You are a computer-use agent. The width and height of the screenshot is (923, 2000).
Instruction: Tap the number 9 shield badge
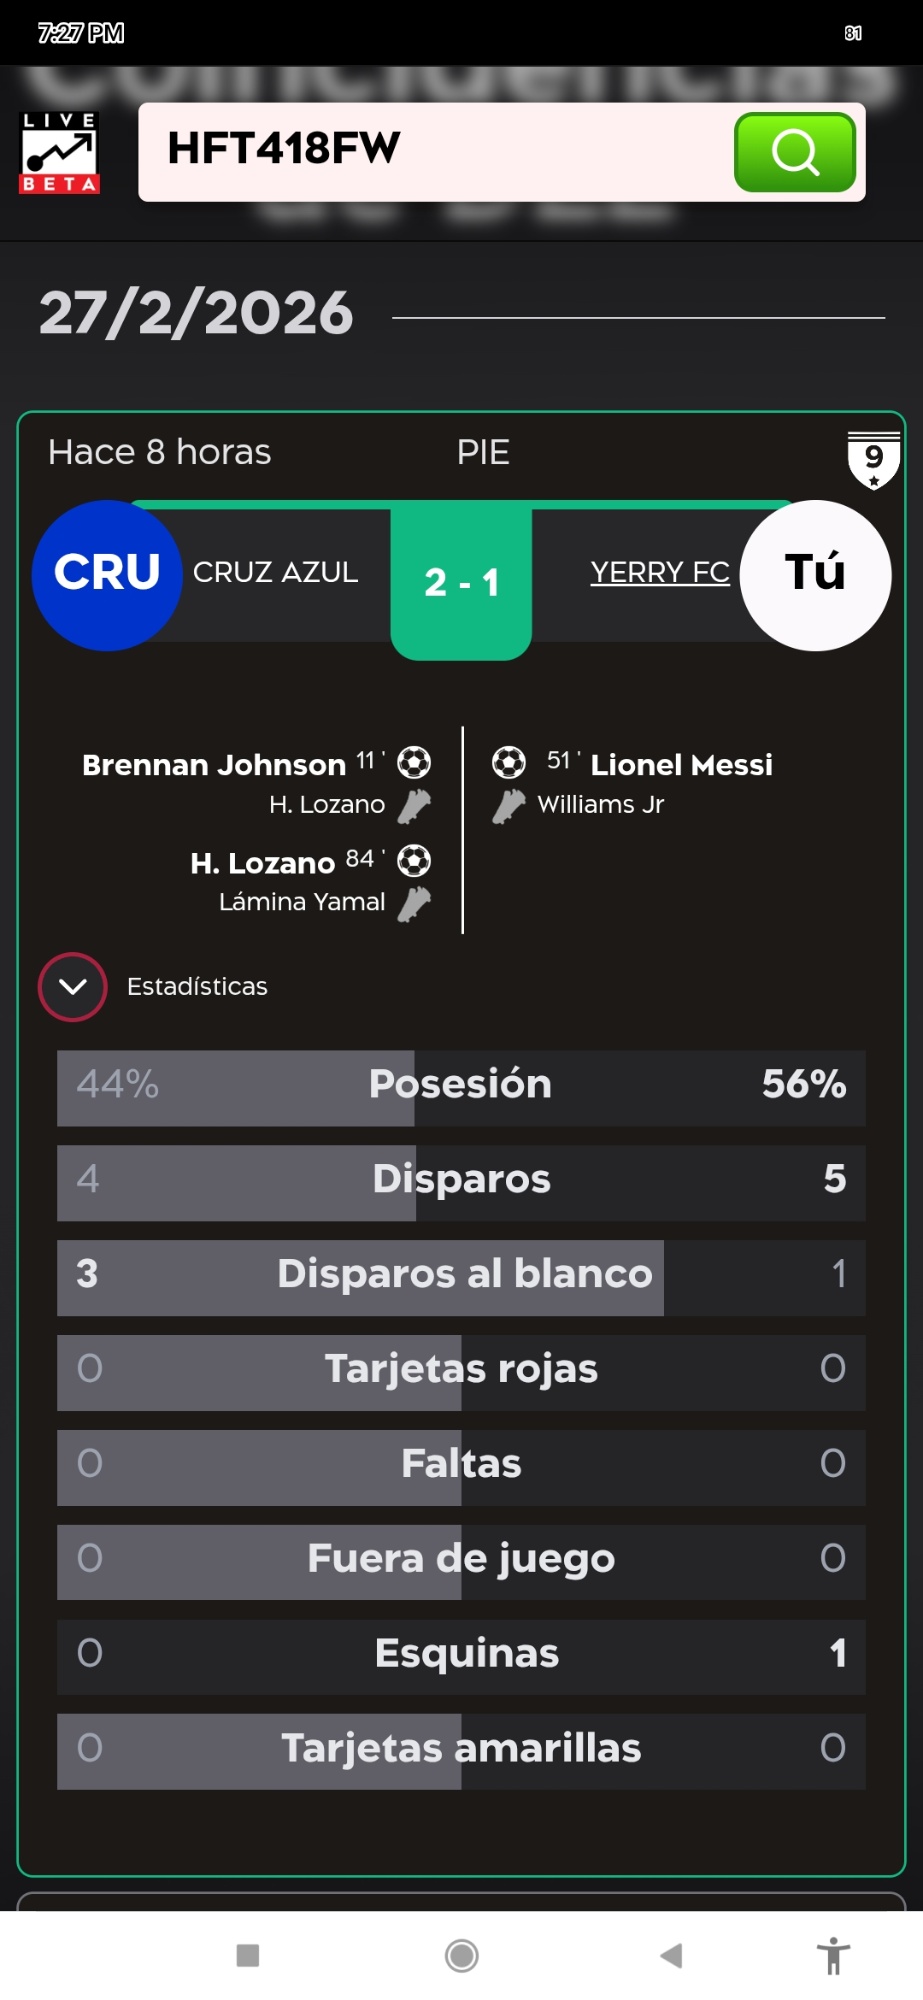coord(873,461)
